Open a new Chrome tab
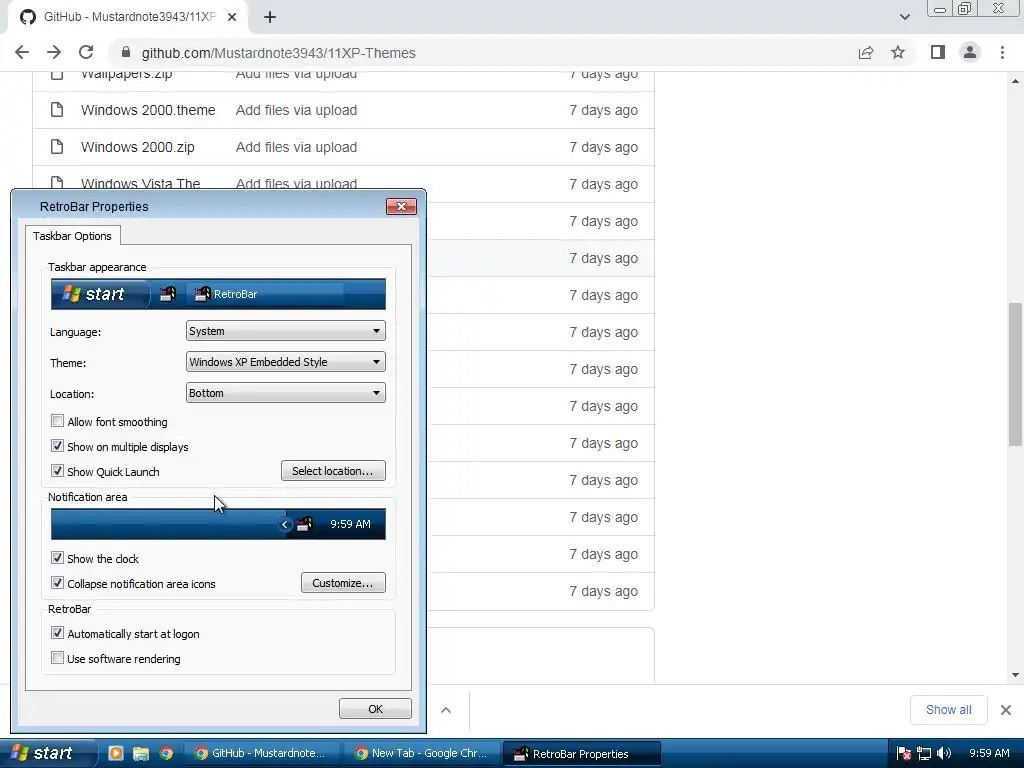 pos(270,17)
